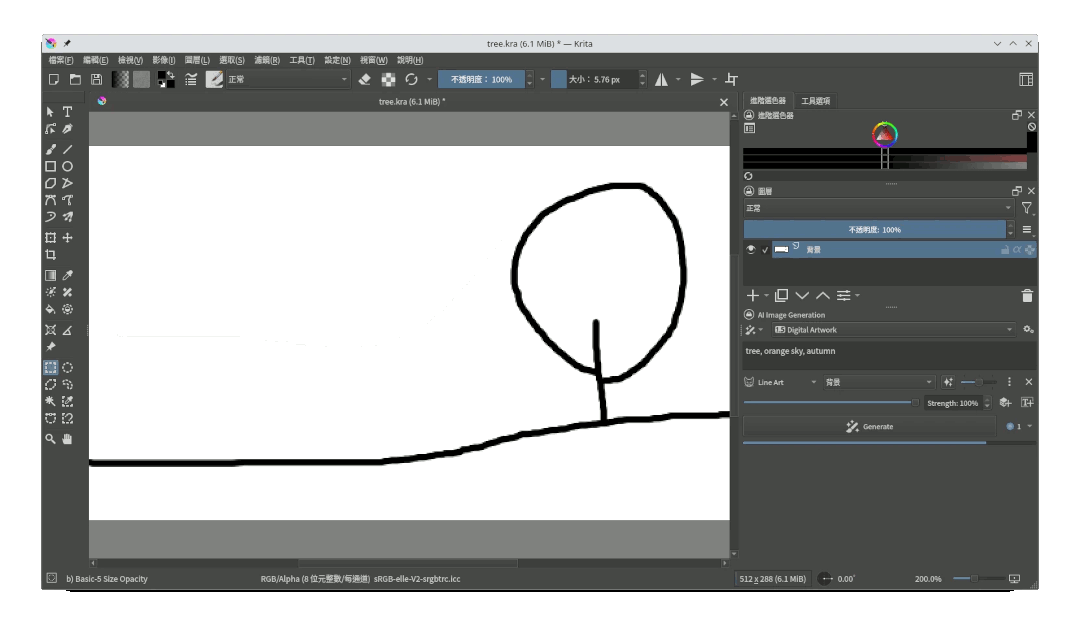Toggle the checkmark on the 背景 layer
The image size is (1080, 639).
pos(765,250)
